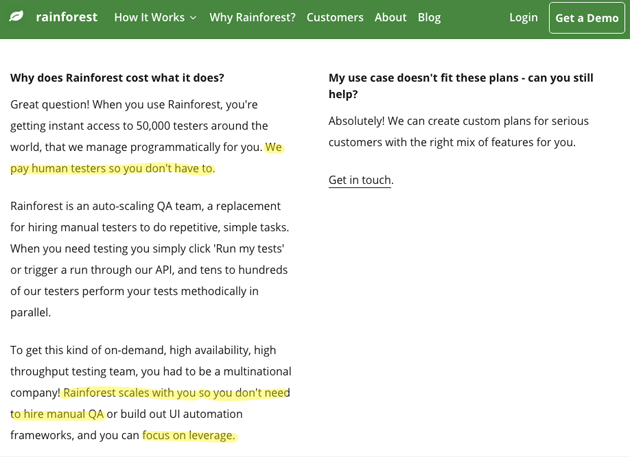Click the 'Why does Rainforest cost' heading

pyautogui.click(x=117, y=78)
